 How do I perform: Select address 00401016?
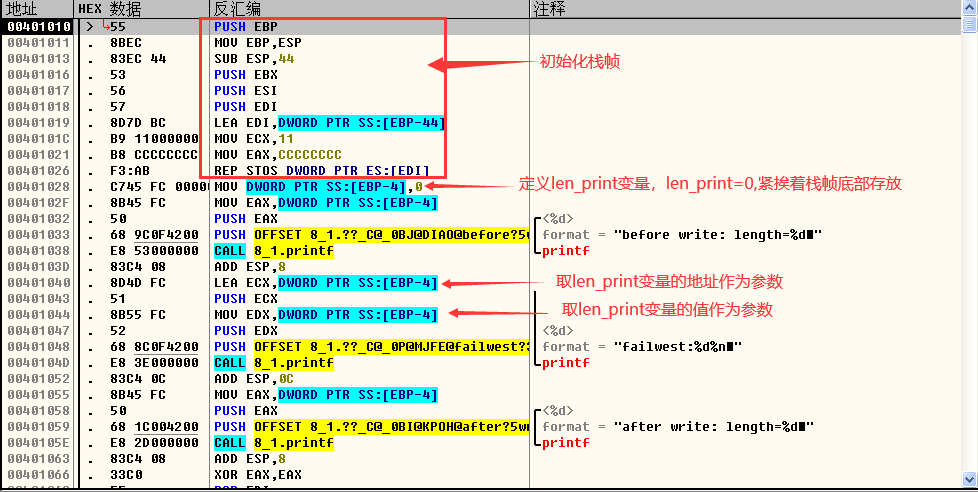click(39, 75)
